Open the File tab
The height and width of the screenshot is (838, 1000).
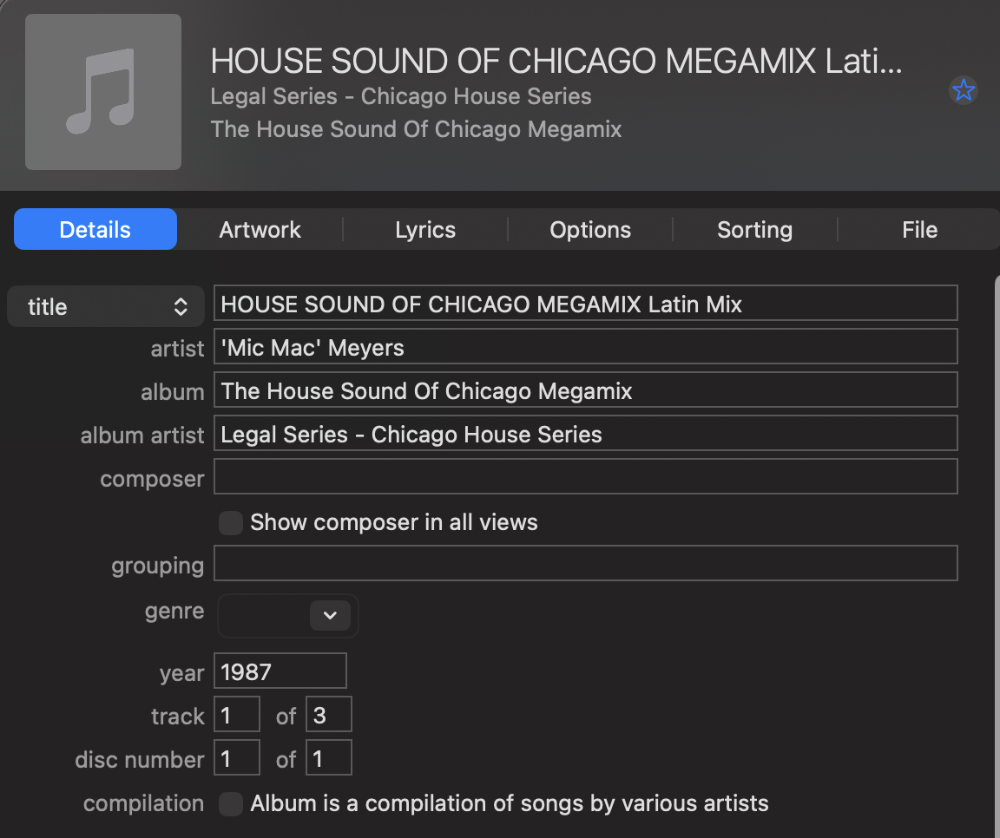919,230
